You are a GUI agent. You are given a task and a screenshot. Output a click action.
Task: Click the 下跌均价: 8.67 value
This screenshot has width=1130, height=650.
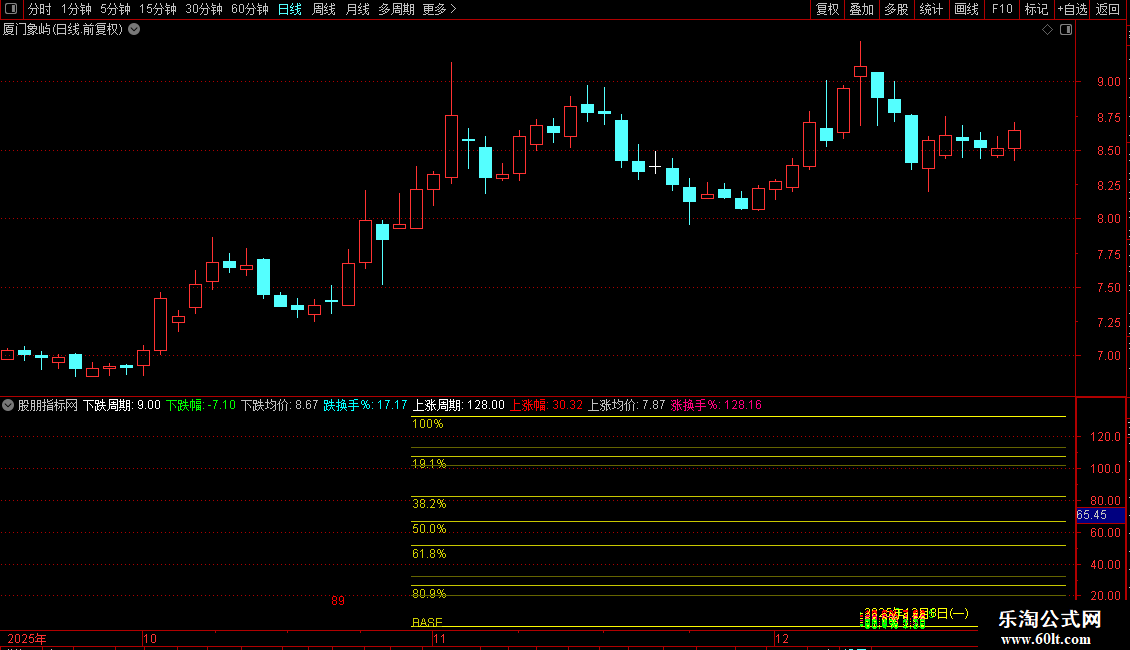click(x=280, y=405)
